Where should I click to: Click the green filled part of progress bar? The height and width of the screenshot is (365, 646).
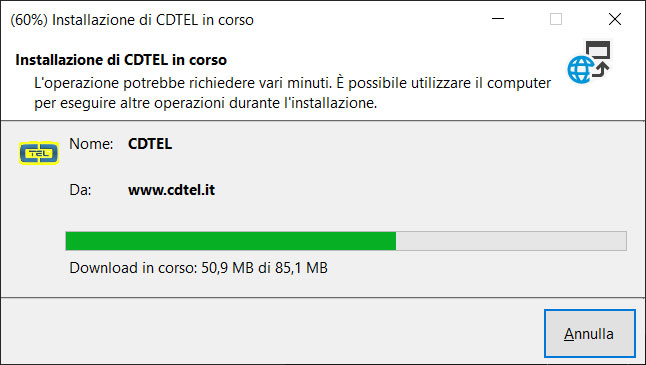pos(231,241)
